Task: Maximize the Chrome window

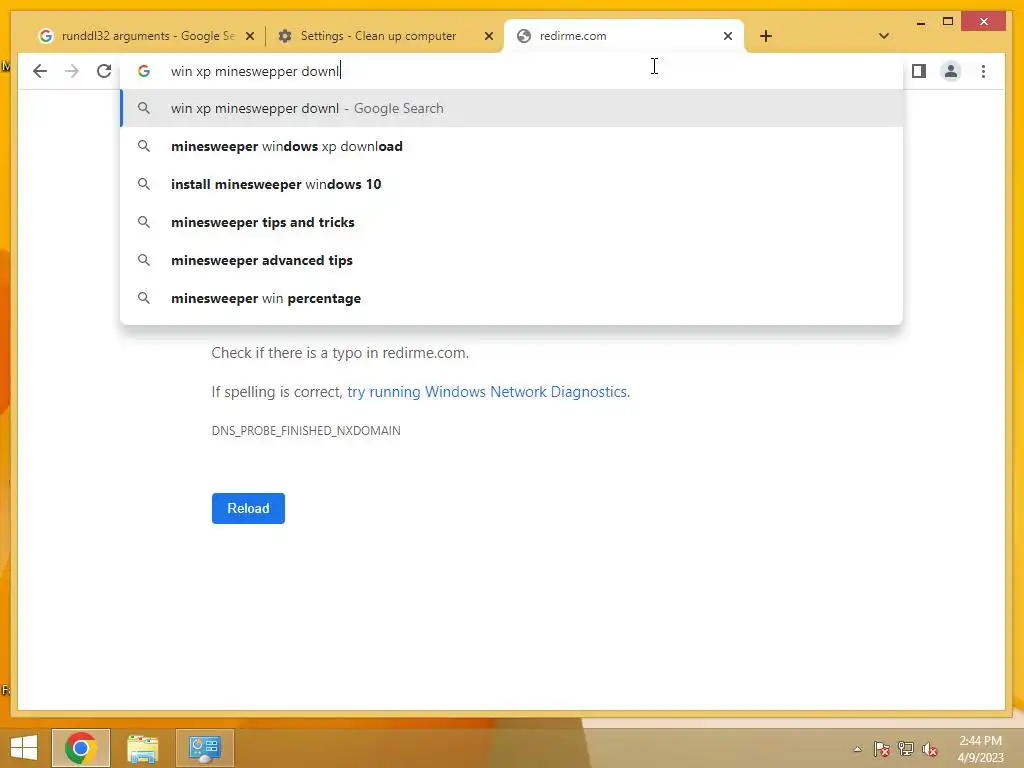Action: (948, 22)
